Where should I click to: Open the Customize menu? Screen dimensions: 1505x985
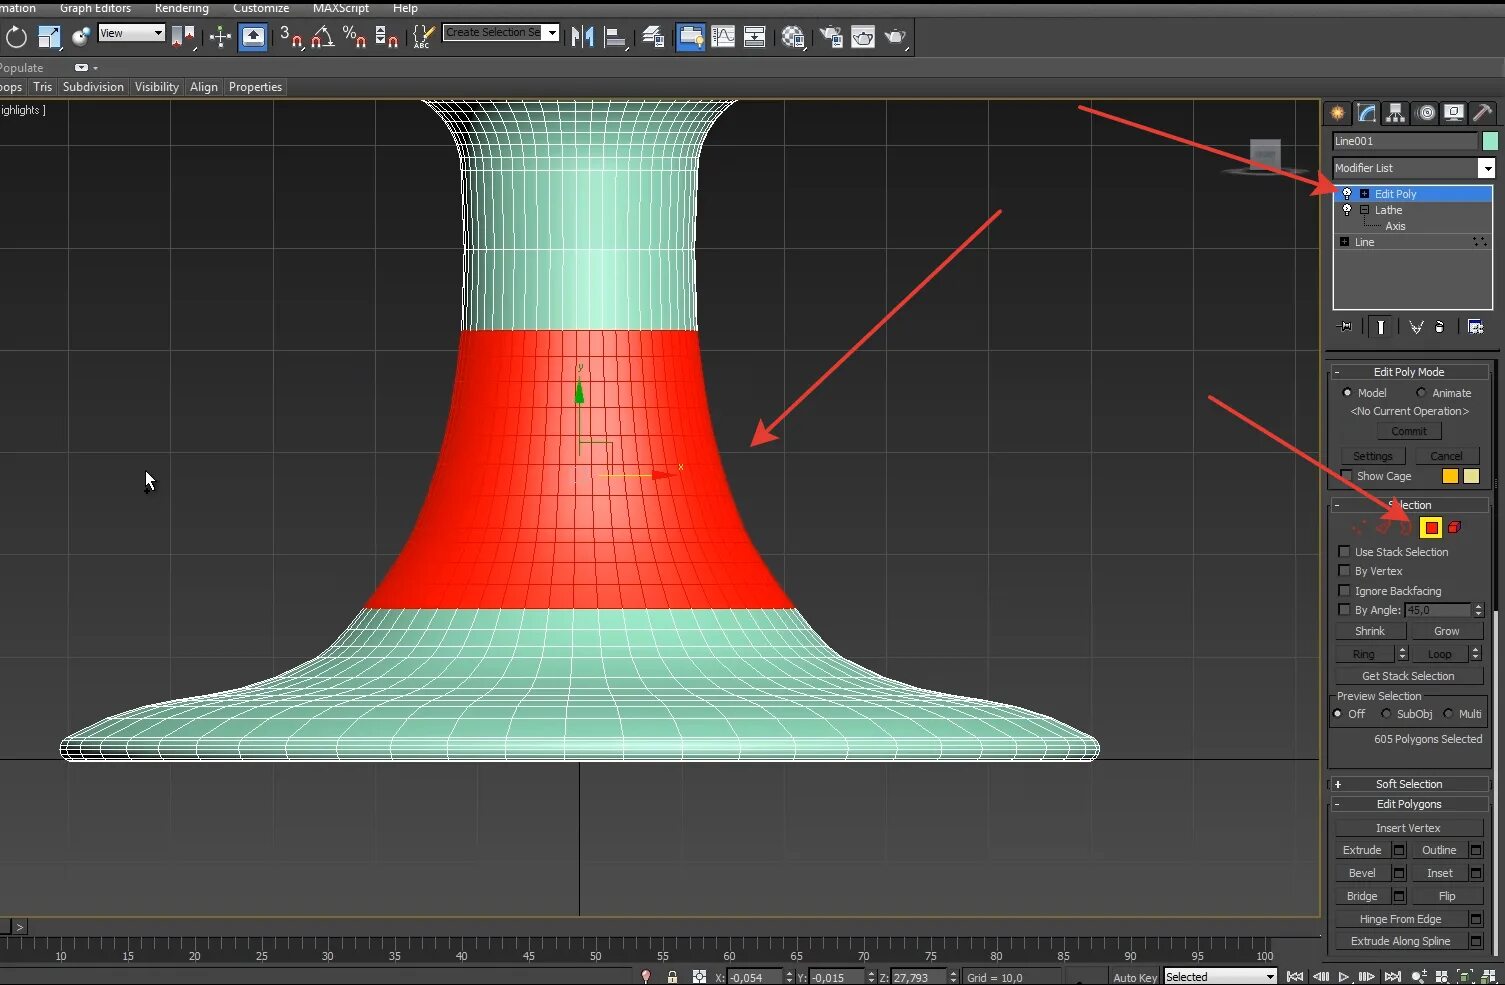261,8
